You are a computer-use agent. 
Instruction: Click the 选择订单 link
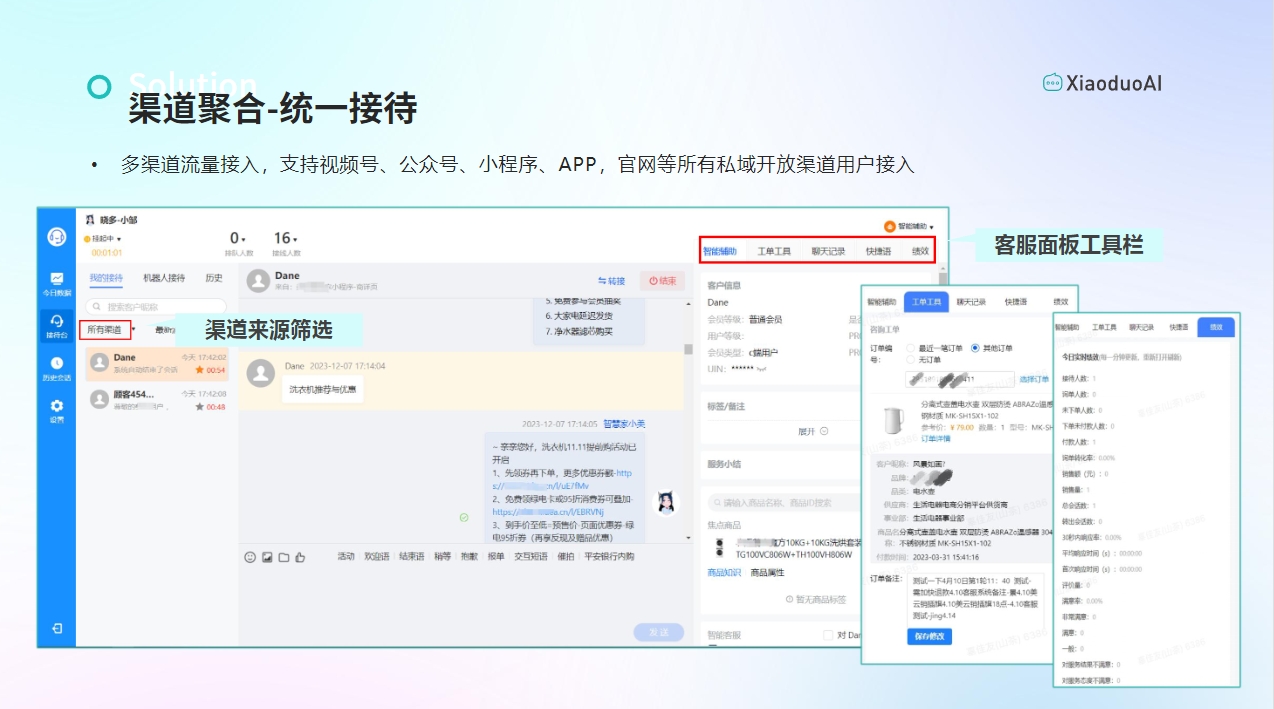click(x=1034, y=379)
